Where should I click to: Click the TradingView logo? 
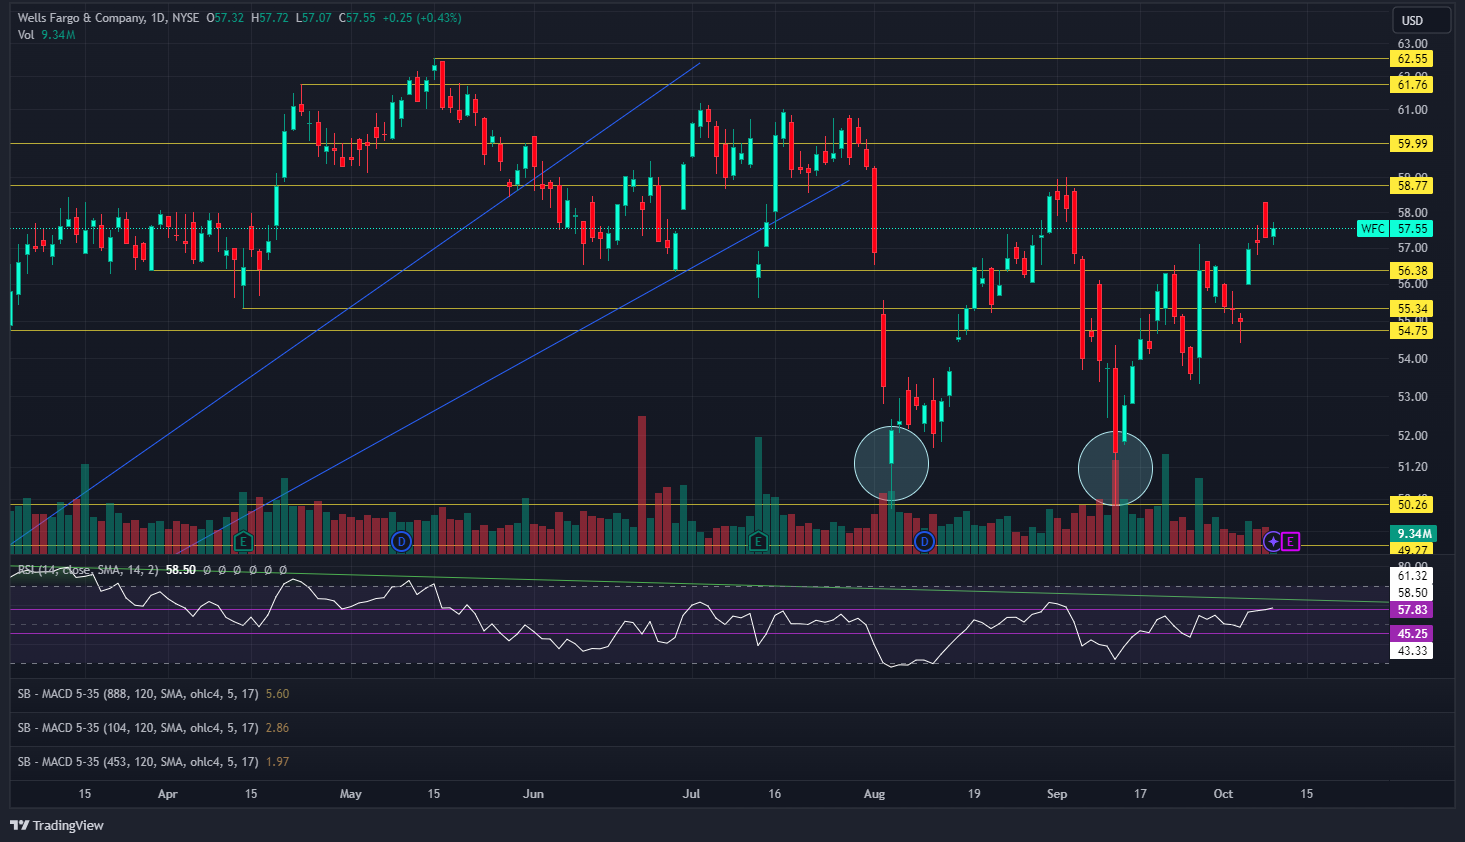tap(57, 825)
